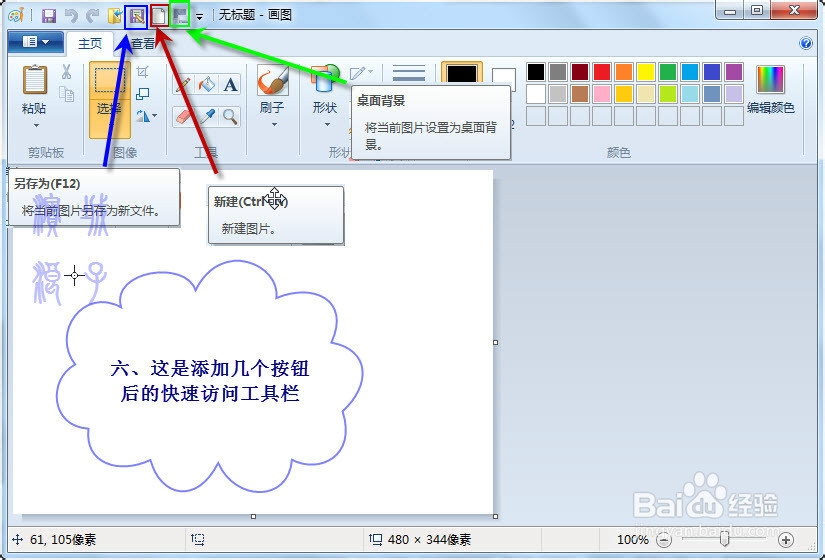Open the Customize Quick Access Toolbar arrow
Image resolution: width=825 pixels, height=560 pixels.
click(x=199, y=17)
